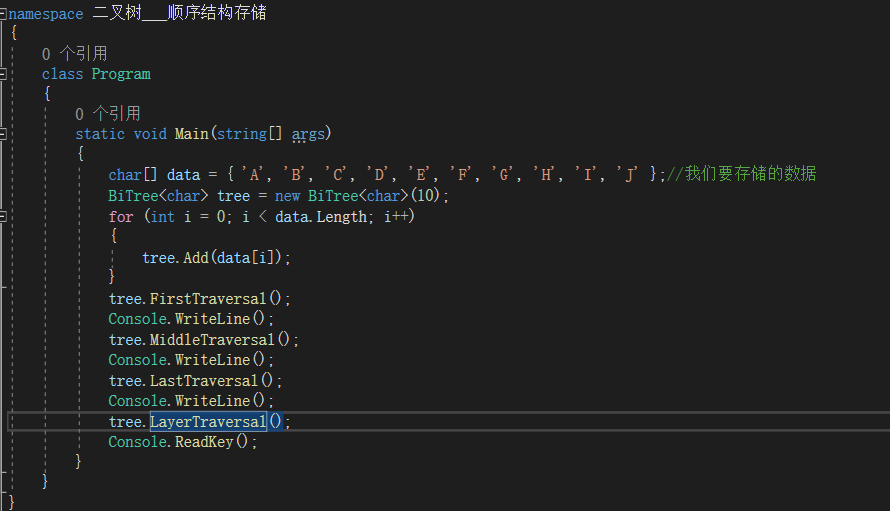890x511 pixels.
Task: Collapse the Main method block
Action: point(4,134)
